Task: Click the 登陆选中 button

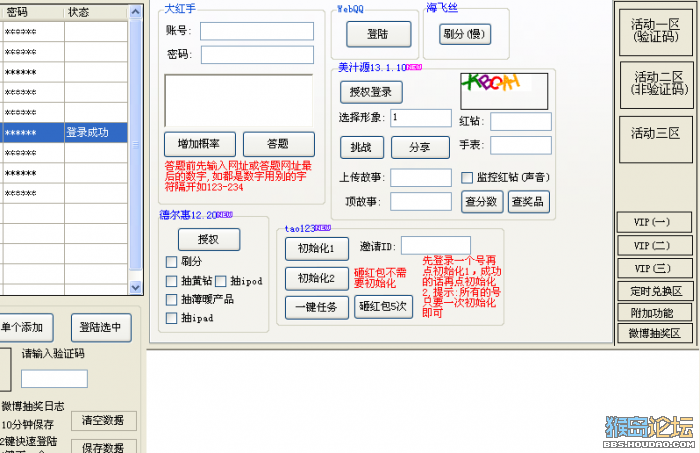Action: [101, 328]
